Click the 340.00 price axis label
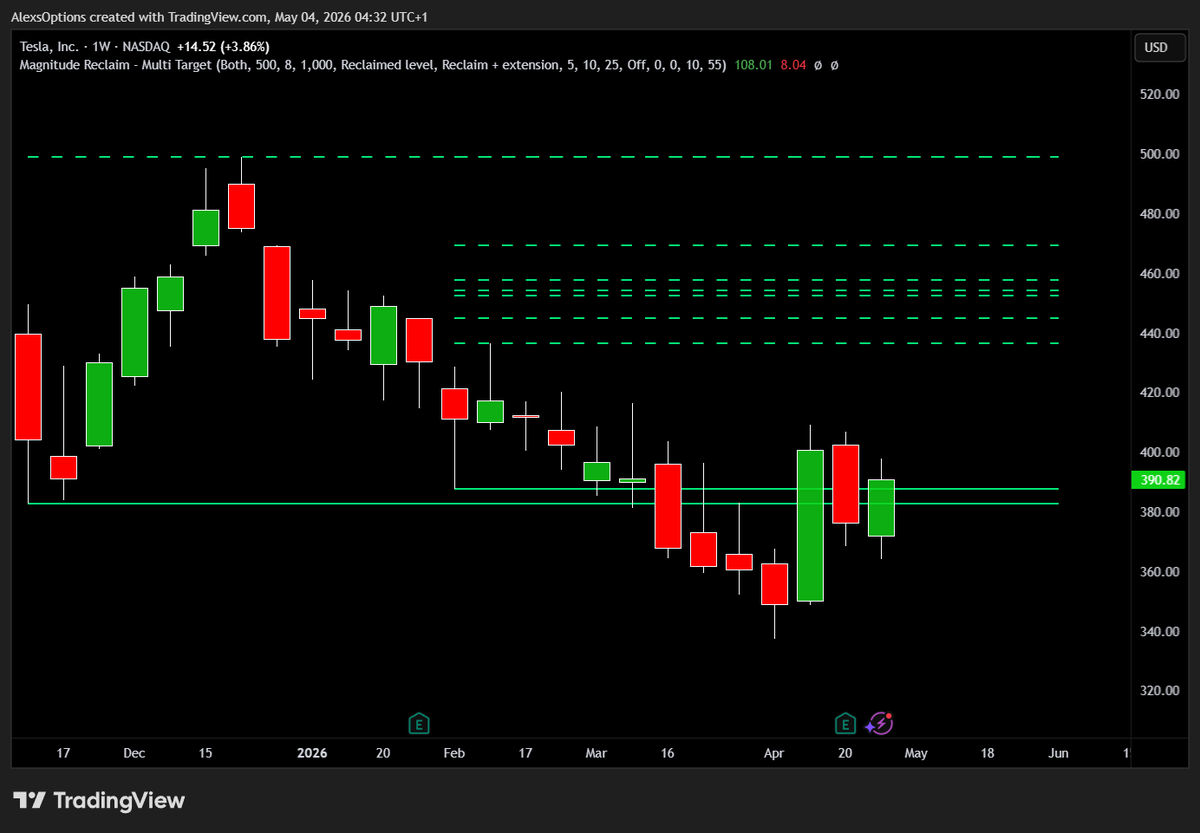The height and width of the screenshot is (833, 1200). pos(1160,632)
